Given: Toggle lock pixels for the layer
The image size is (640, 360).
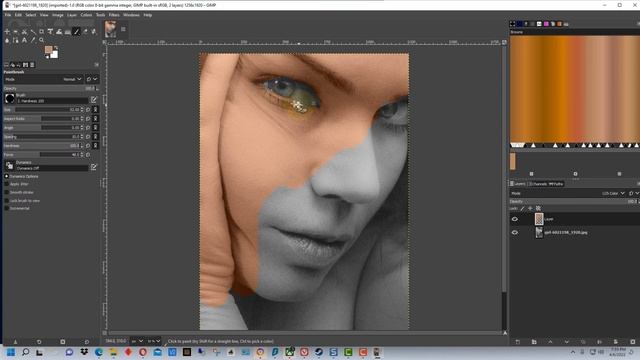Looking at the screenshot, I should pos(522,208).
